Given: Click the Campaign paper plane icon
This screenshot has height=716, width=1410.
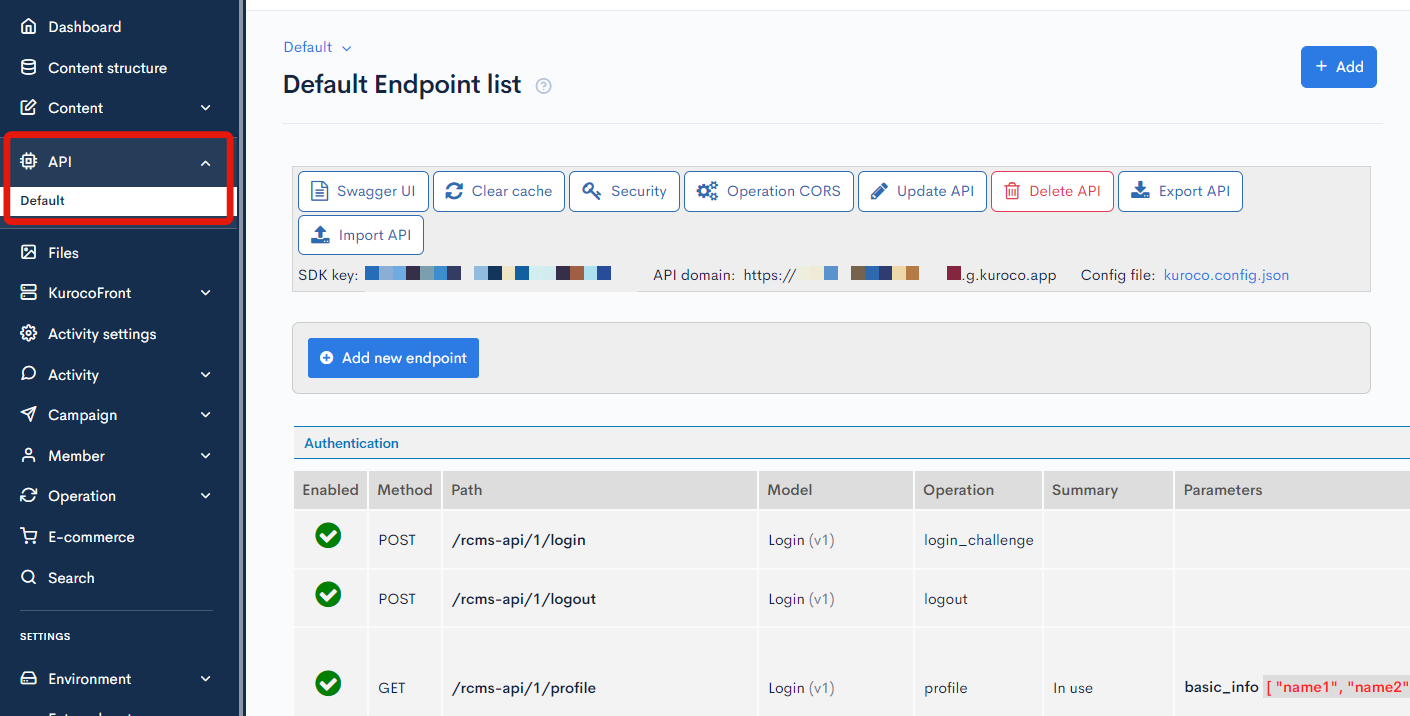Looking at the screenshot, I should [x=29, y=415].
